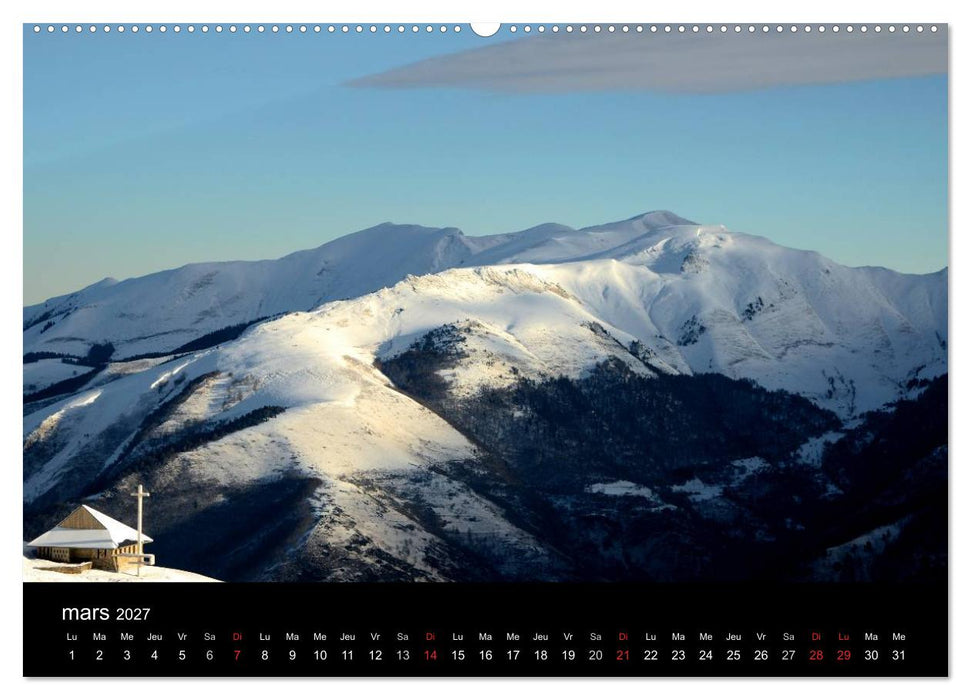Screen dimensions: 971x700
Task: Select day 19 in the calendar strip
Action: pos(568,655)
